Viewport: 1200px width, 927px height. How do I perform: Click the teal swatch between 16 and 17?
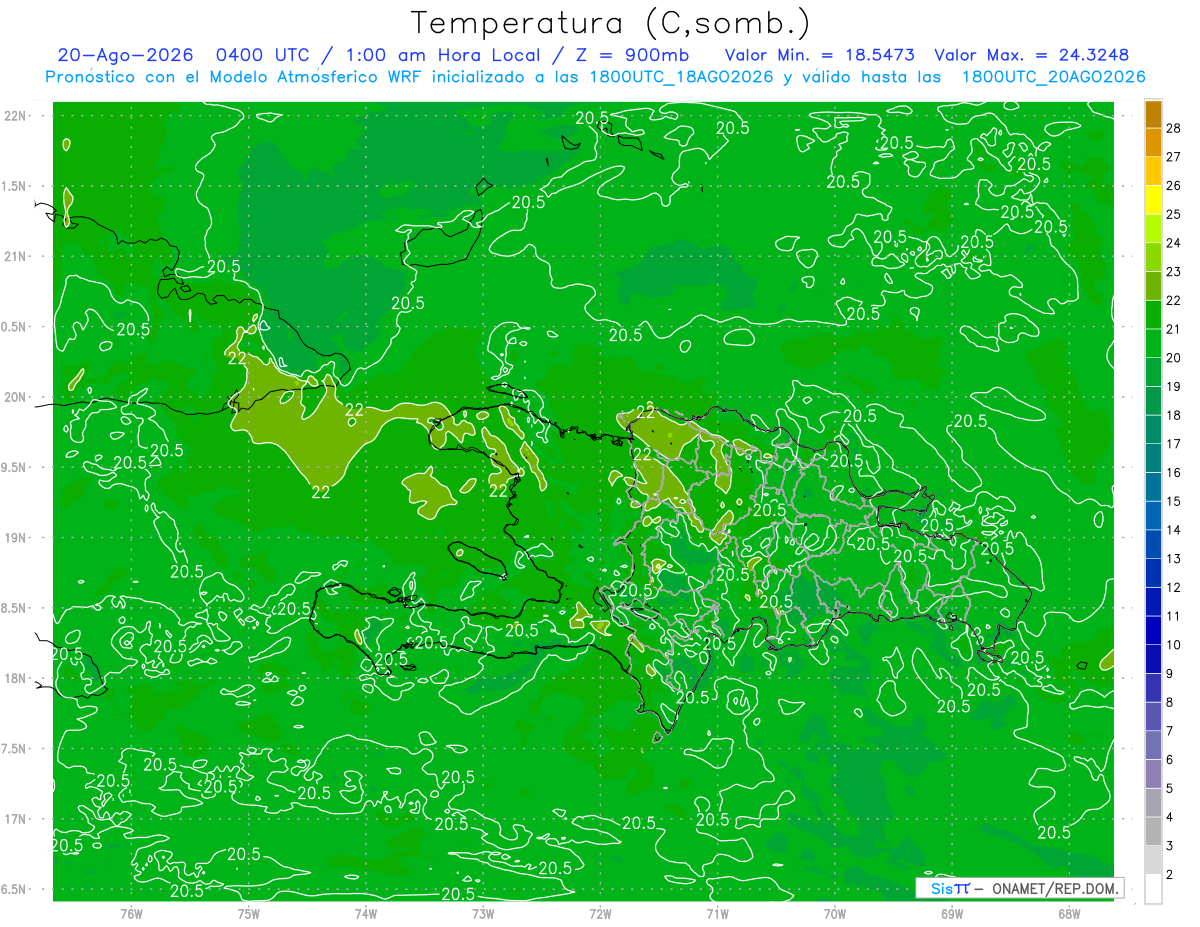tap(1153, 458)
